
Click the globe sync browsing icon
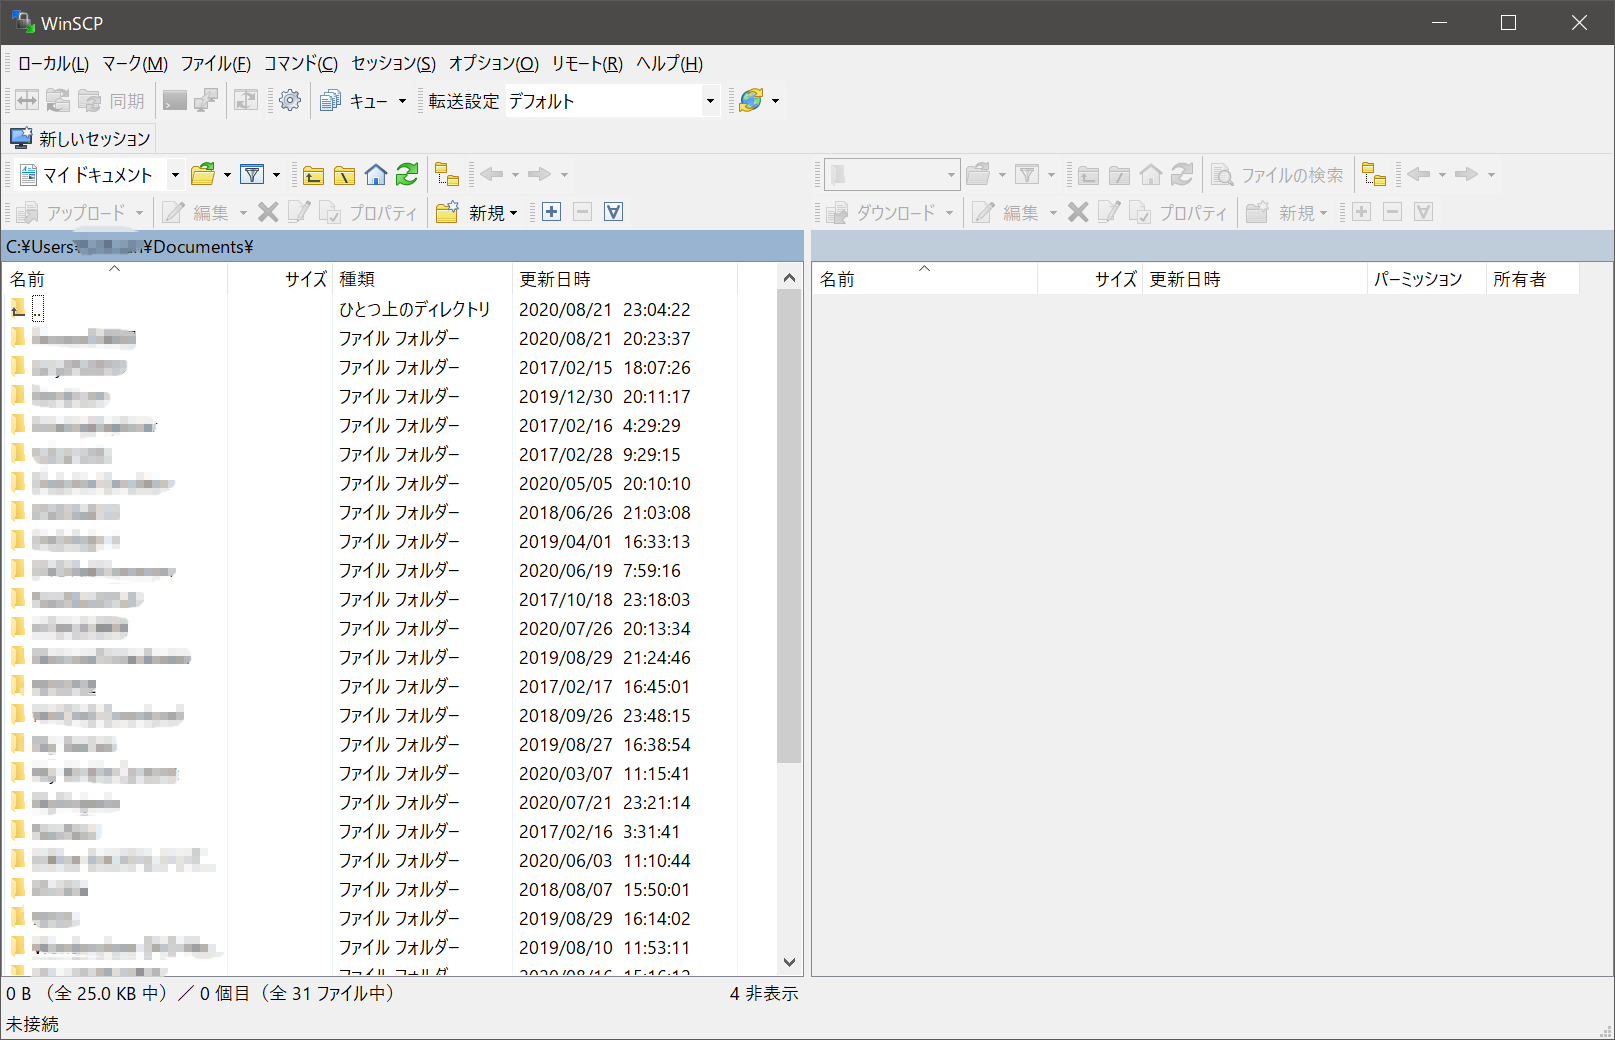coord(751,101)
